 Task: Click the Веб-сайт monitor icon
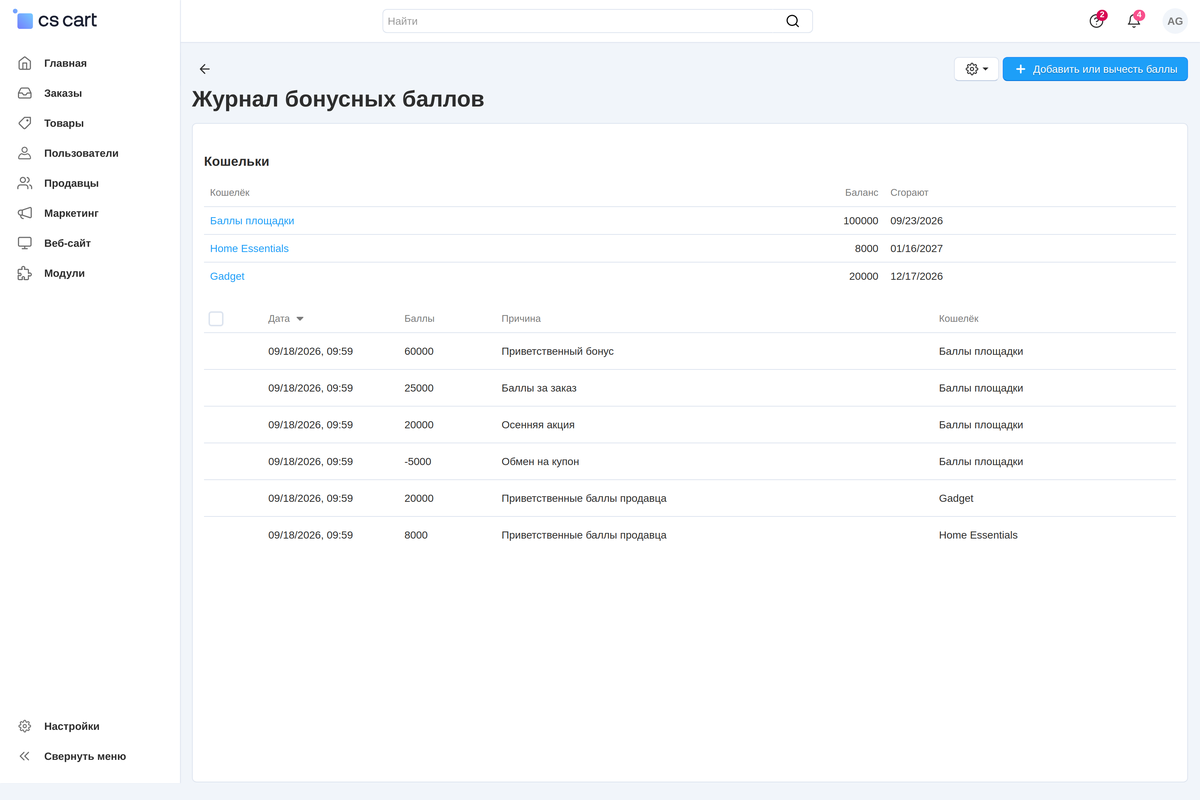point(25,243)
